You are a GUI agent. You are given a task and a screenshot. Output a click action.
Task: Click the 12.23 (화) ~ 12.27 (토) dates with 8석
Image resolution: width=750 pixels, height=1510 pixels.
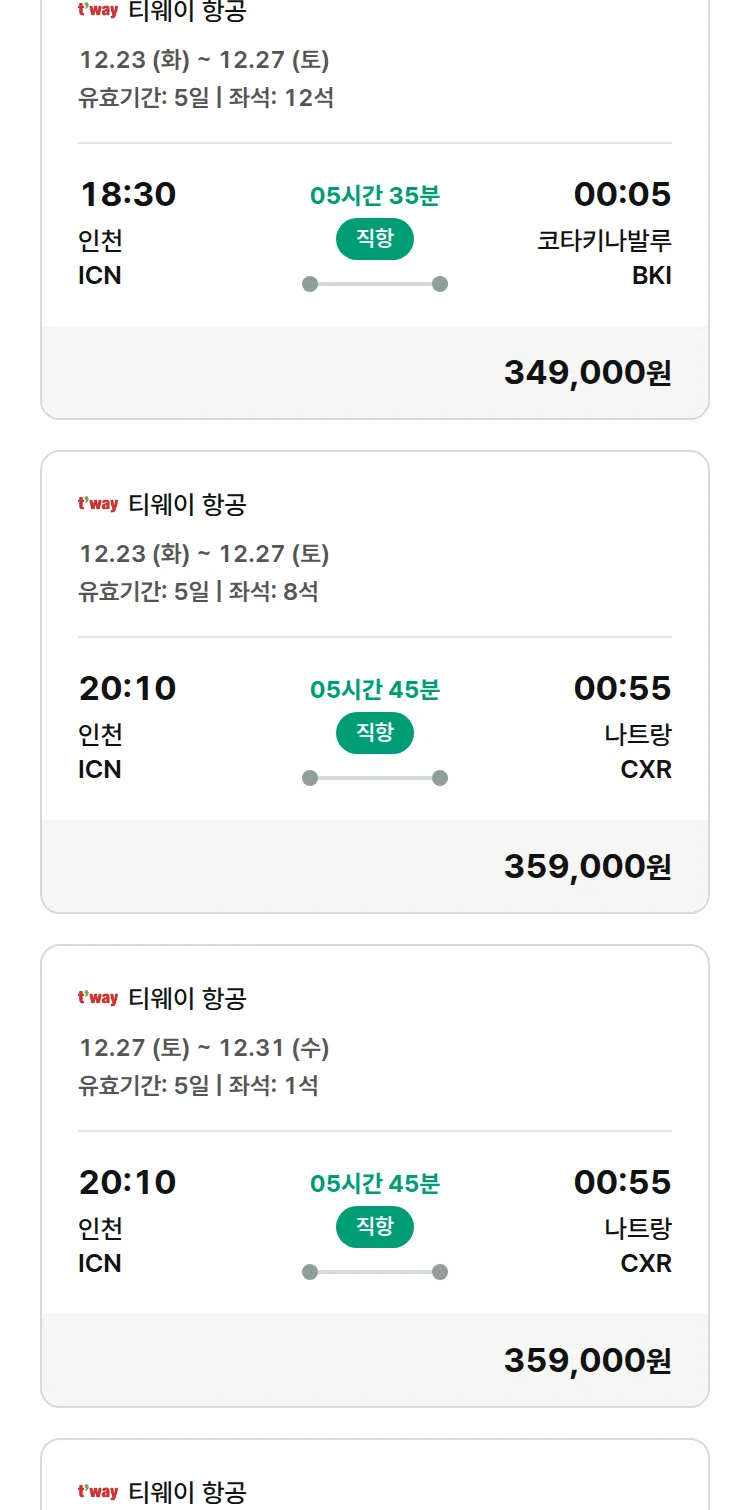tap(204, 554)
